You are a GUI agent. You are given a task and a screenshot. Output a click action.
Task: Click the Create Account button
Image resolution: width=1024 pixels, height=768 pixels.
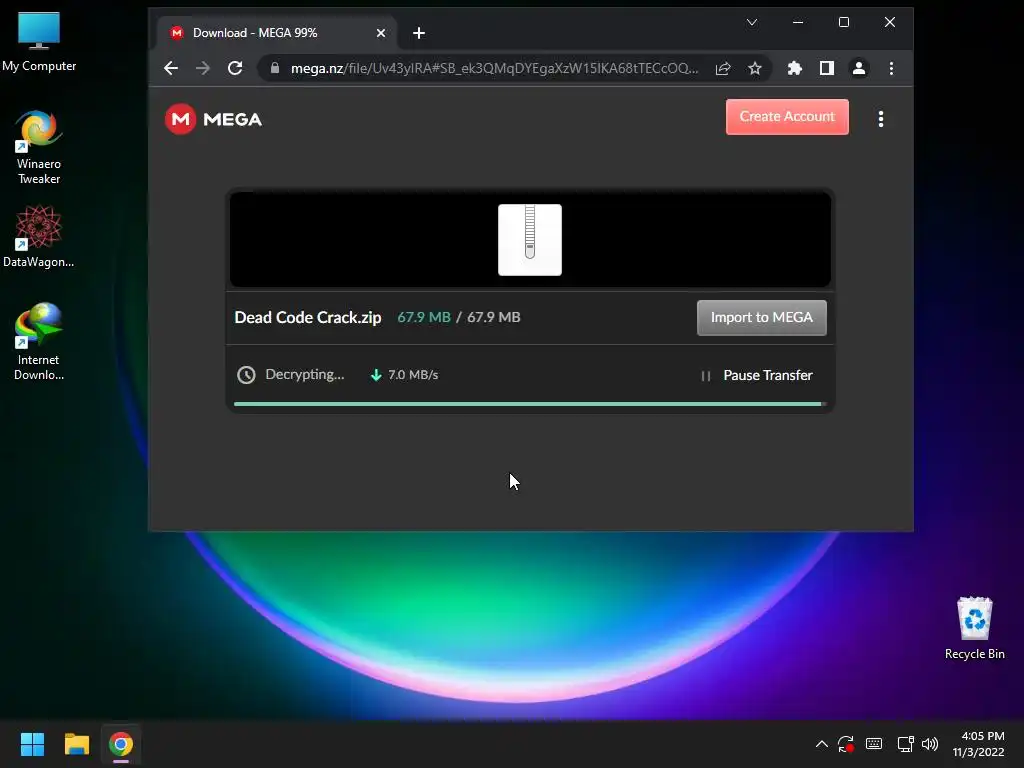click(x=787, y=117)
